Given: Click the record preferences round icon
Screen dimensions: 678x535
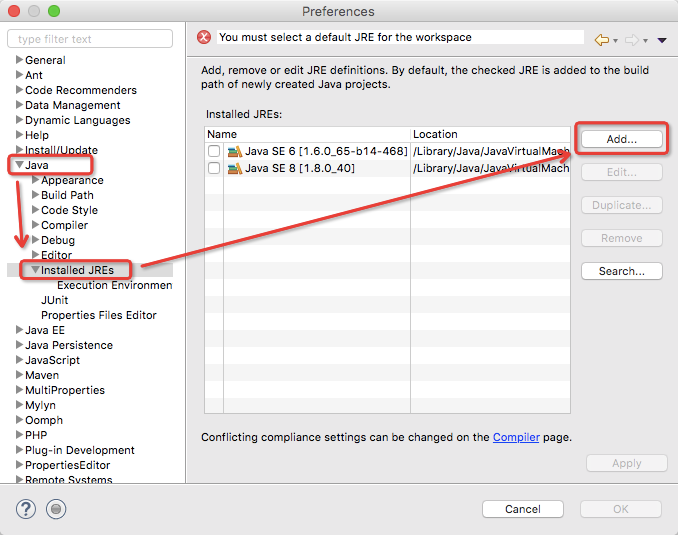Looking at the screenshot, I should pyautogui.click(x=56, y=509).
